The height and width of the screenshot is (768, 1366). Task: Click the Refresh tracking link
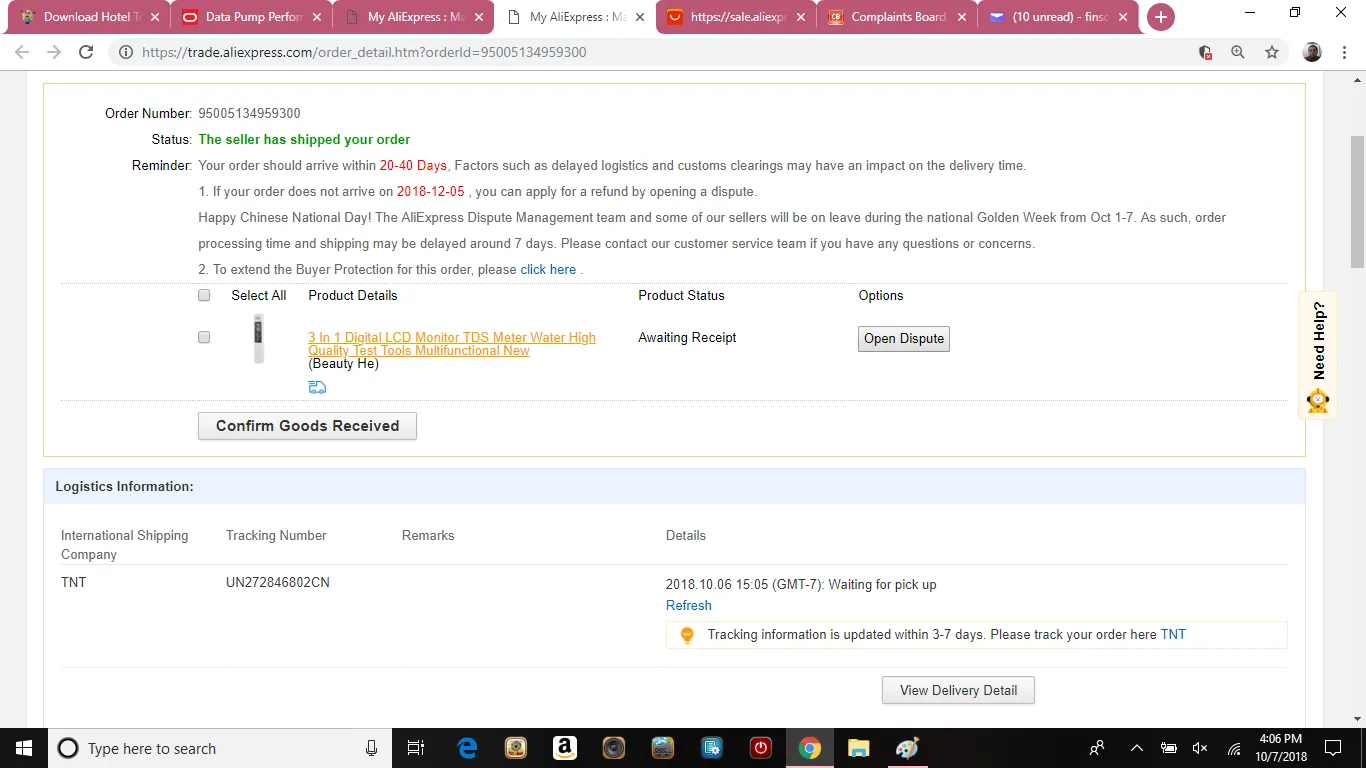click(x=689, y=606)
